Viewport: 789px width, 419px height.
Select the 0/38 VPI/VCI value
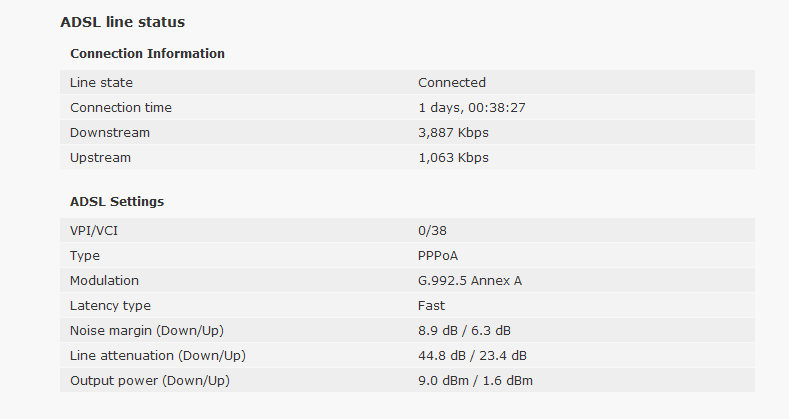point(432,230)
